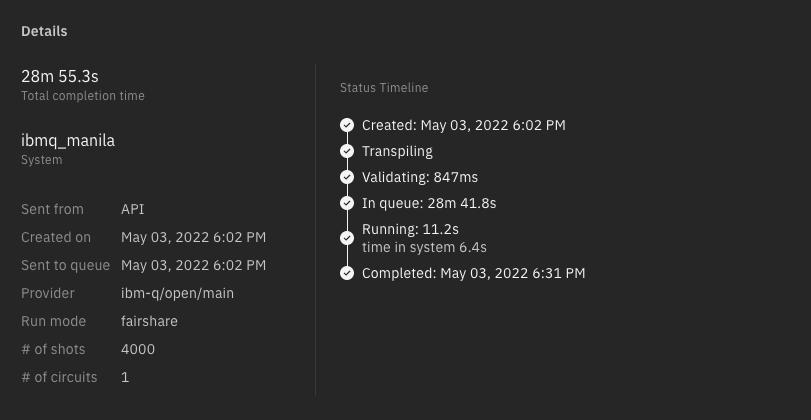The height and width of the screenshot is (420, 811).
Task: Click the Completed: May 03, 2022 entry
Action: [473, 273]
